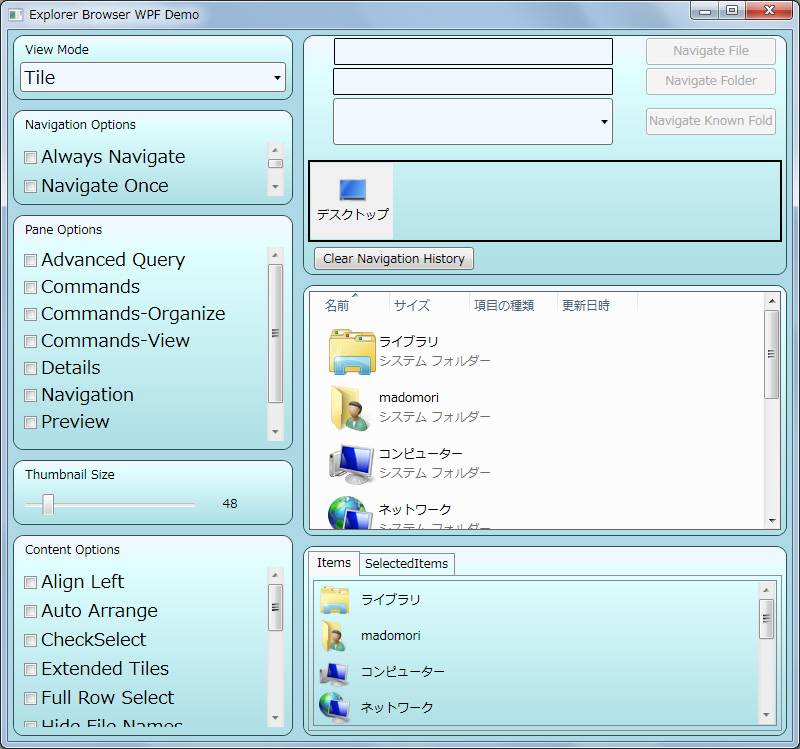Click ライブラリ icon in the Items list
Image resolution: width=800 pixels, height=749 pixels.
[335, 600]
